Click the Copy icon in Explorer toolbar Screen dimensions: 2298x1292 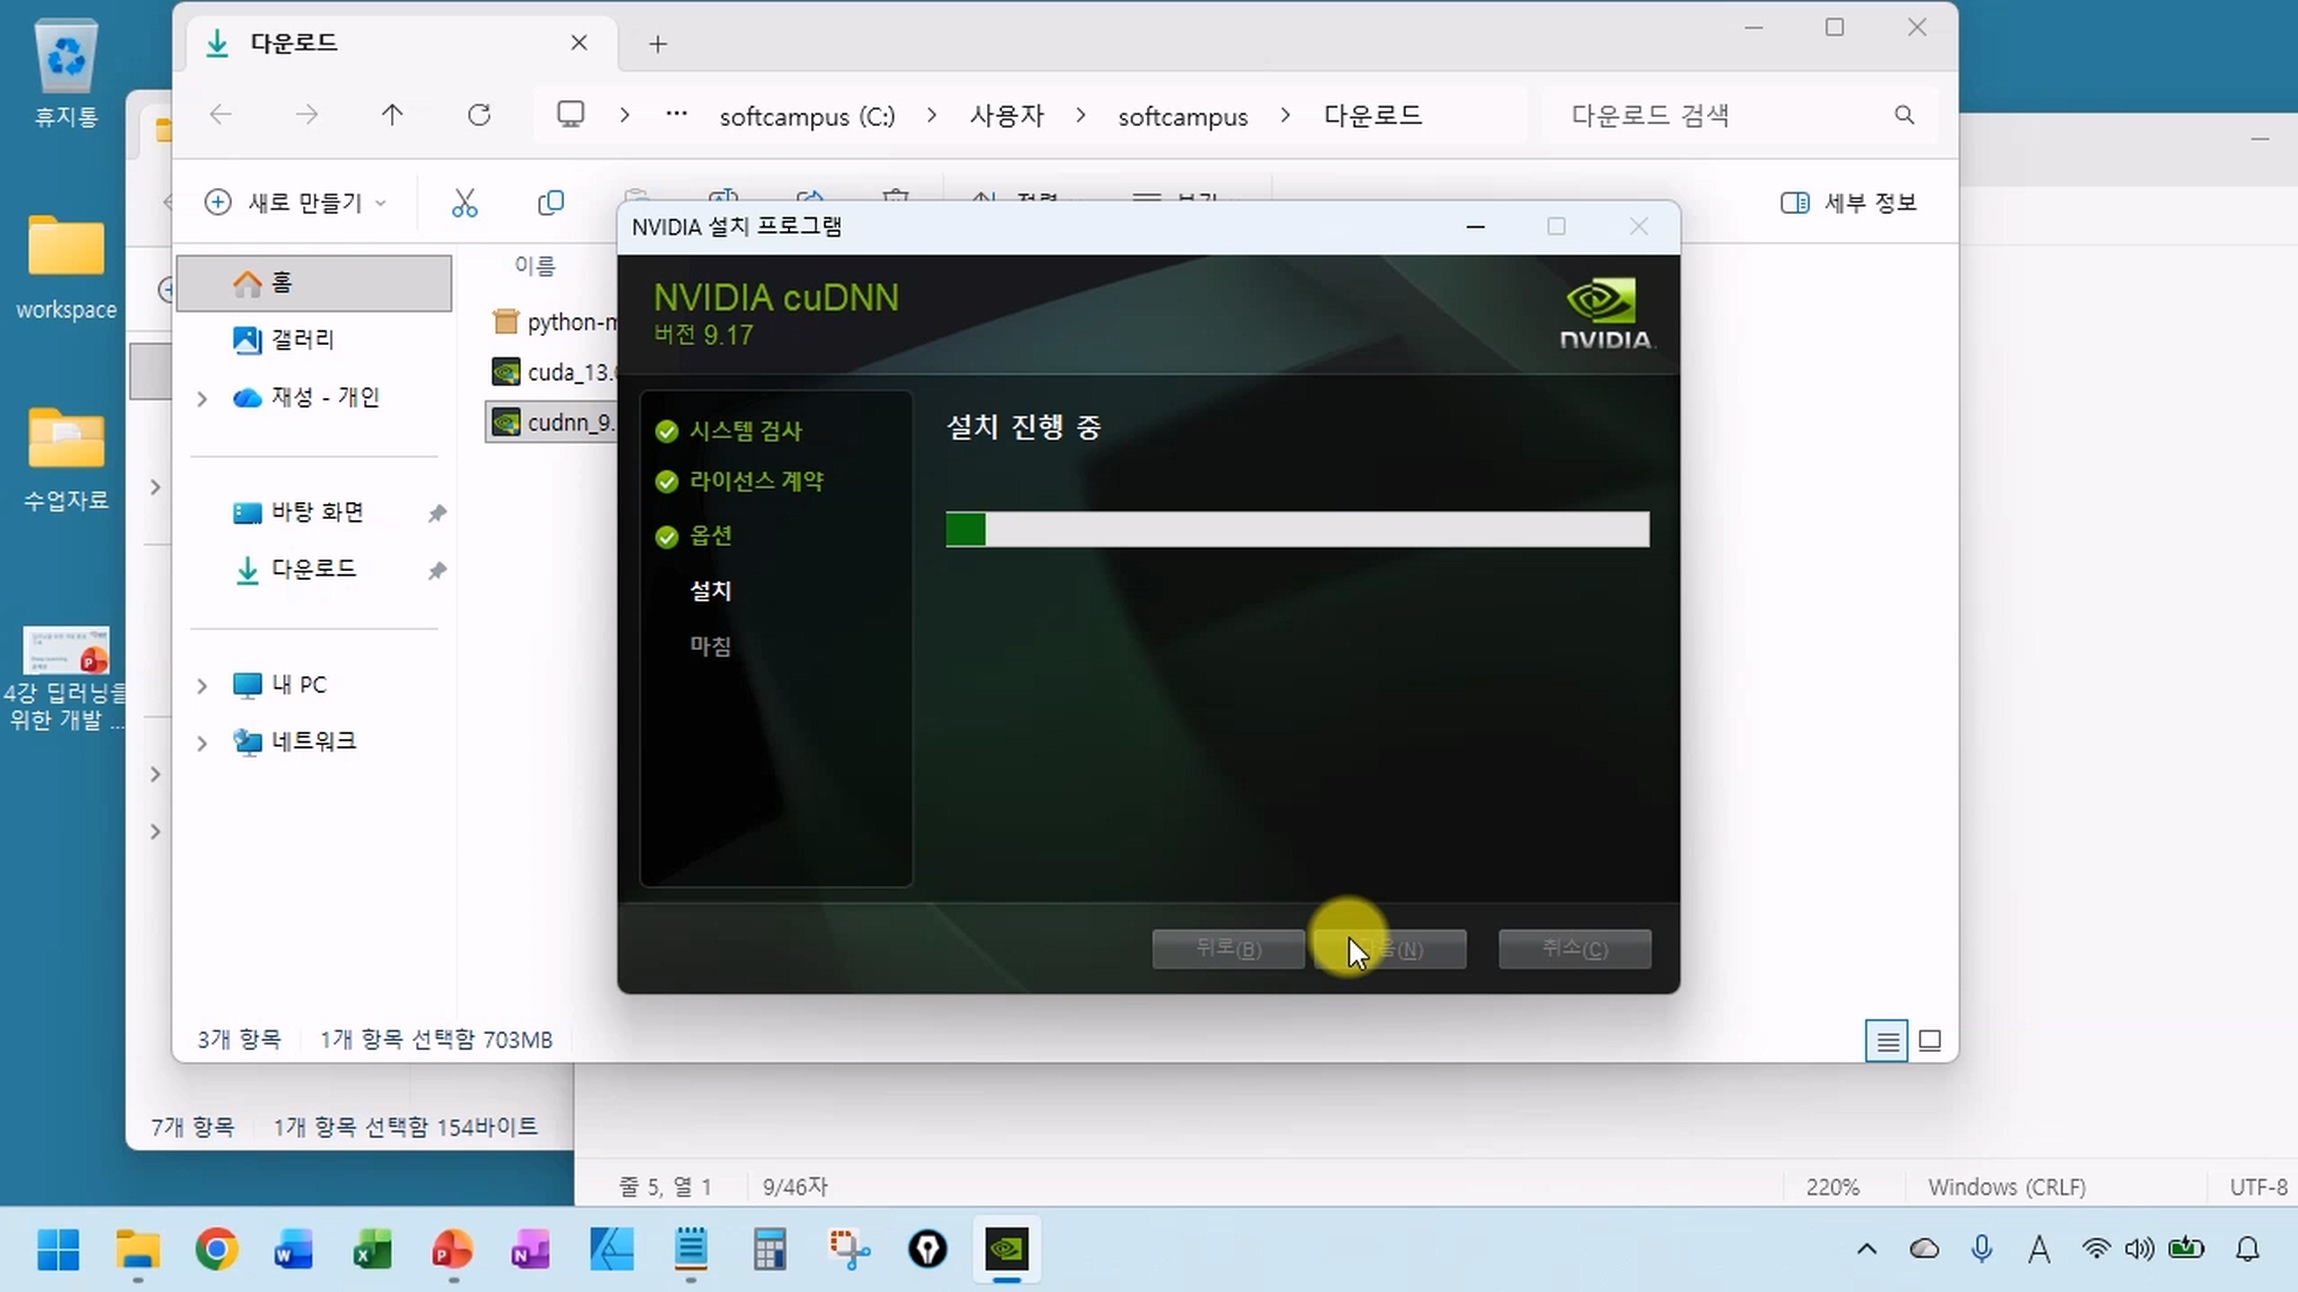[551, 203]
